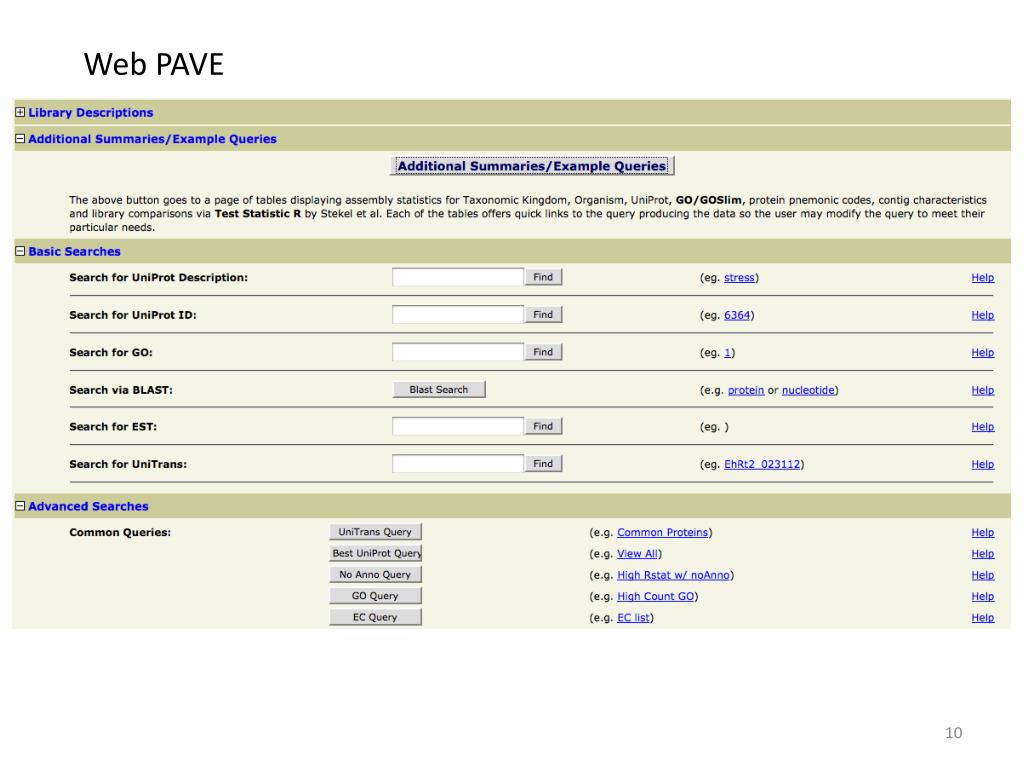Open Help for GO search
Viewport: 1024px width, 768px height.
pos(982,353)
